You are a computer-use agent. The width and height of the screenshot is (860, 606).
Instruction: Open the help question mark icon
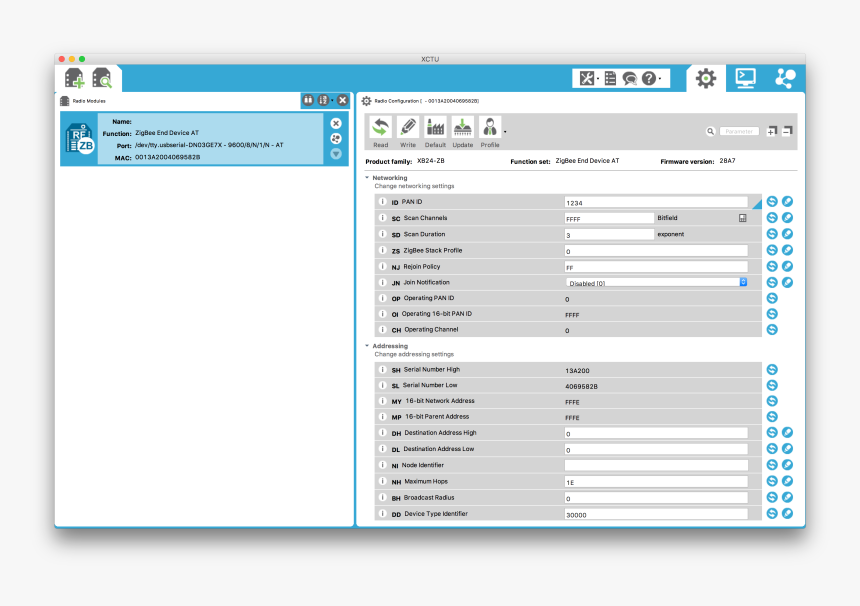pos(649,78)
